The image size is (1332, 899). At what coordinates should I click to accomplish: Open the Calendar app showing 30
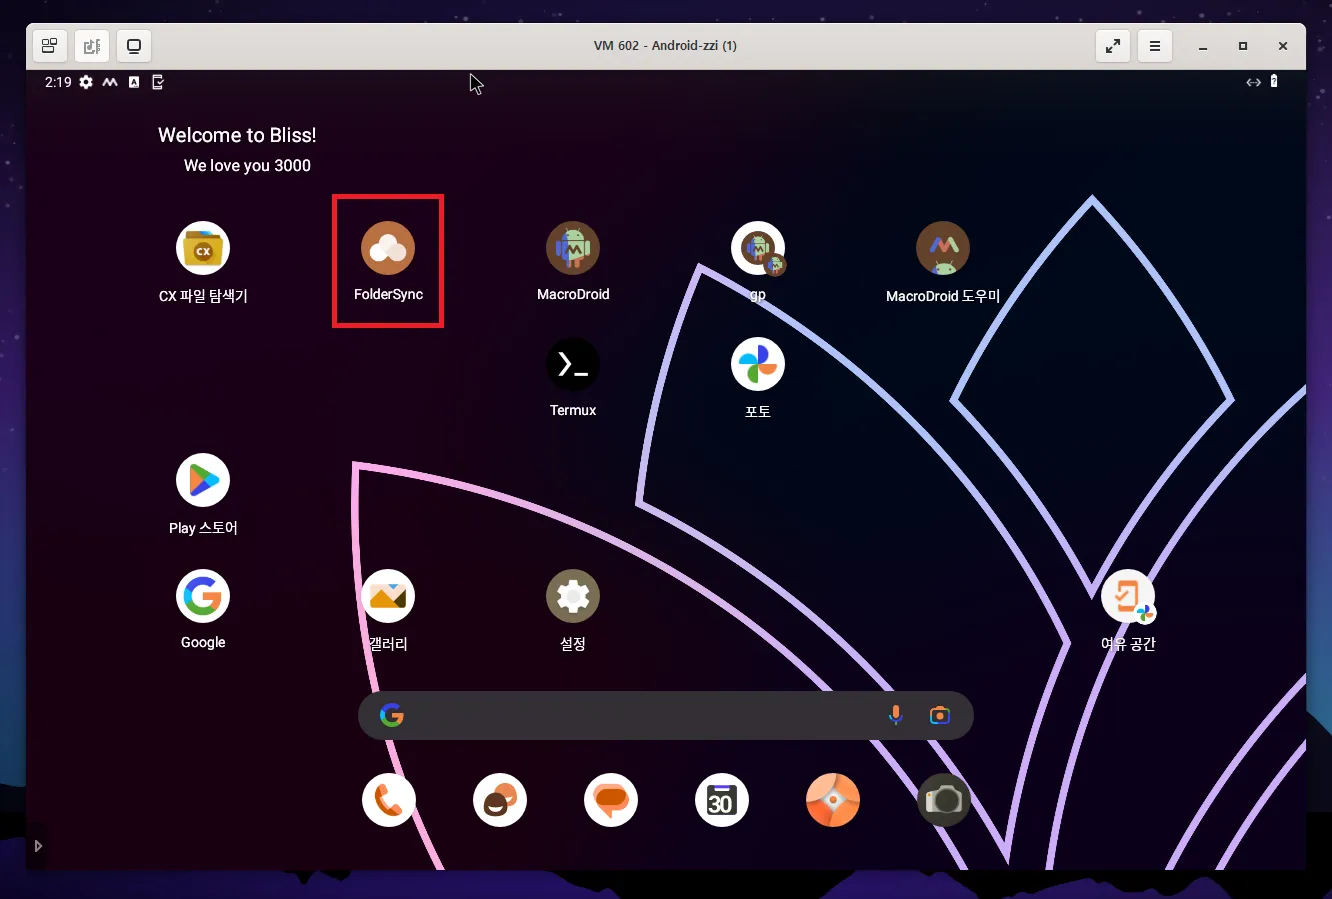coord(721,800)
